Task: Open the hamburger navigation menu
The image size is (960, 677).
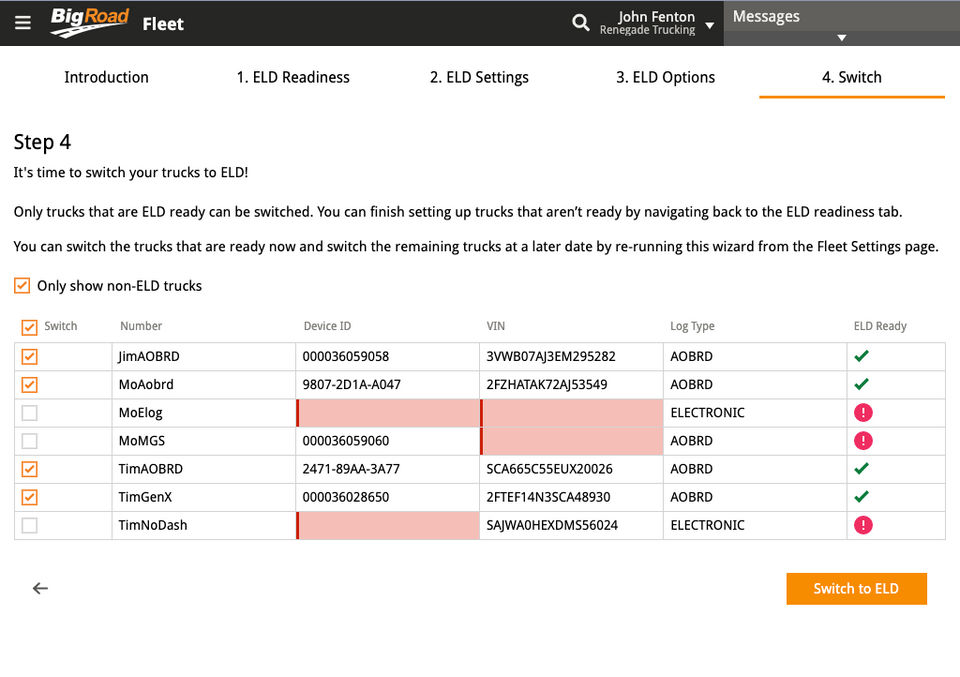Action: (x=23, y=23)
